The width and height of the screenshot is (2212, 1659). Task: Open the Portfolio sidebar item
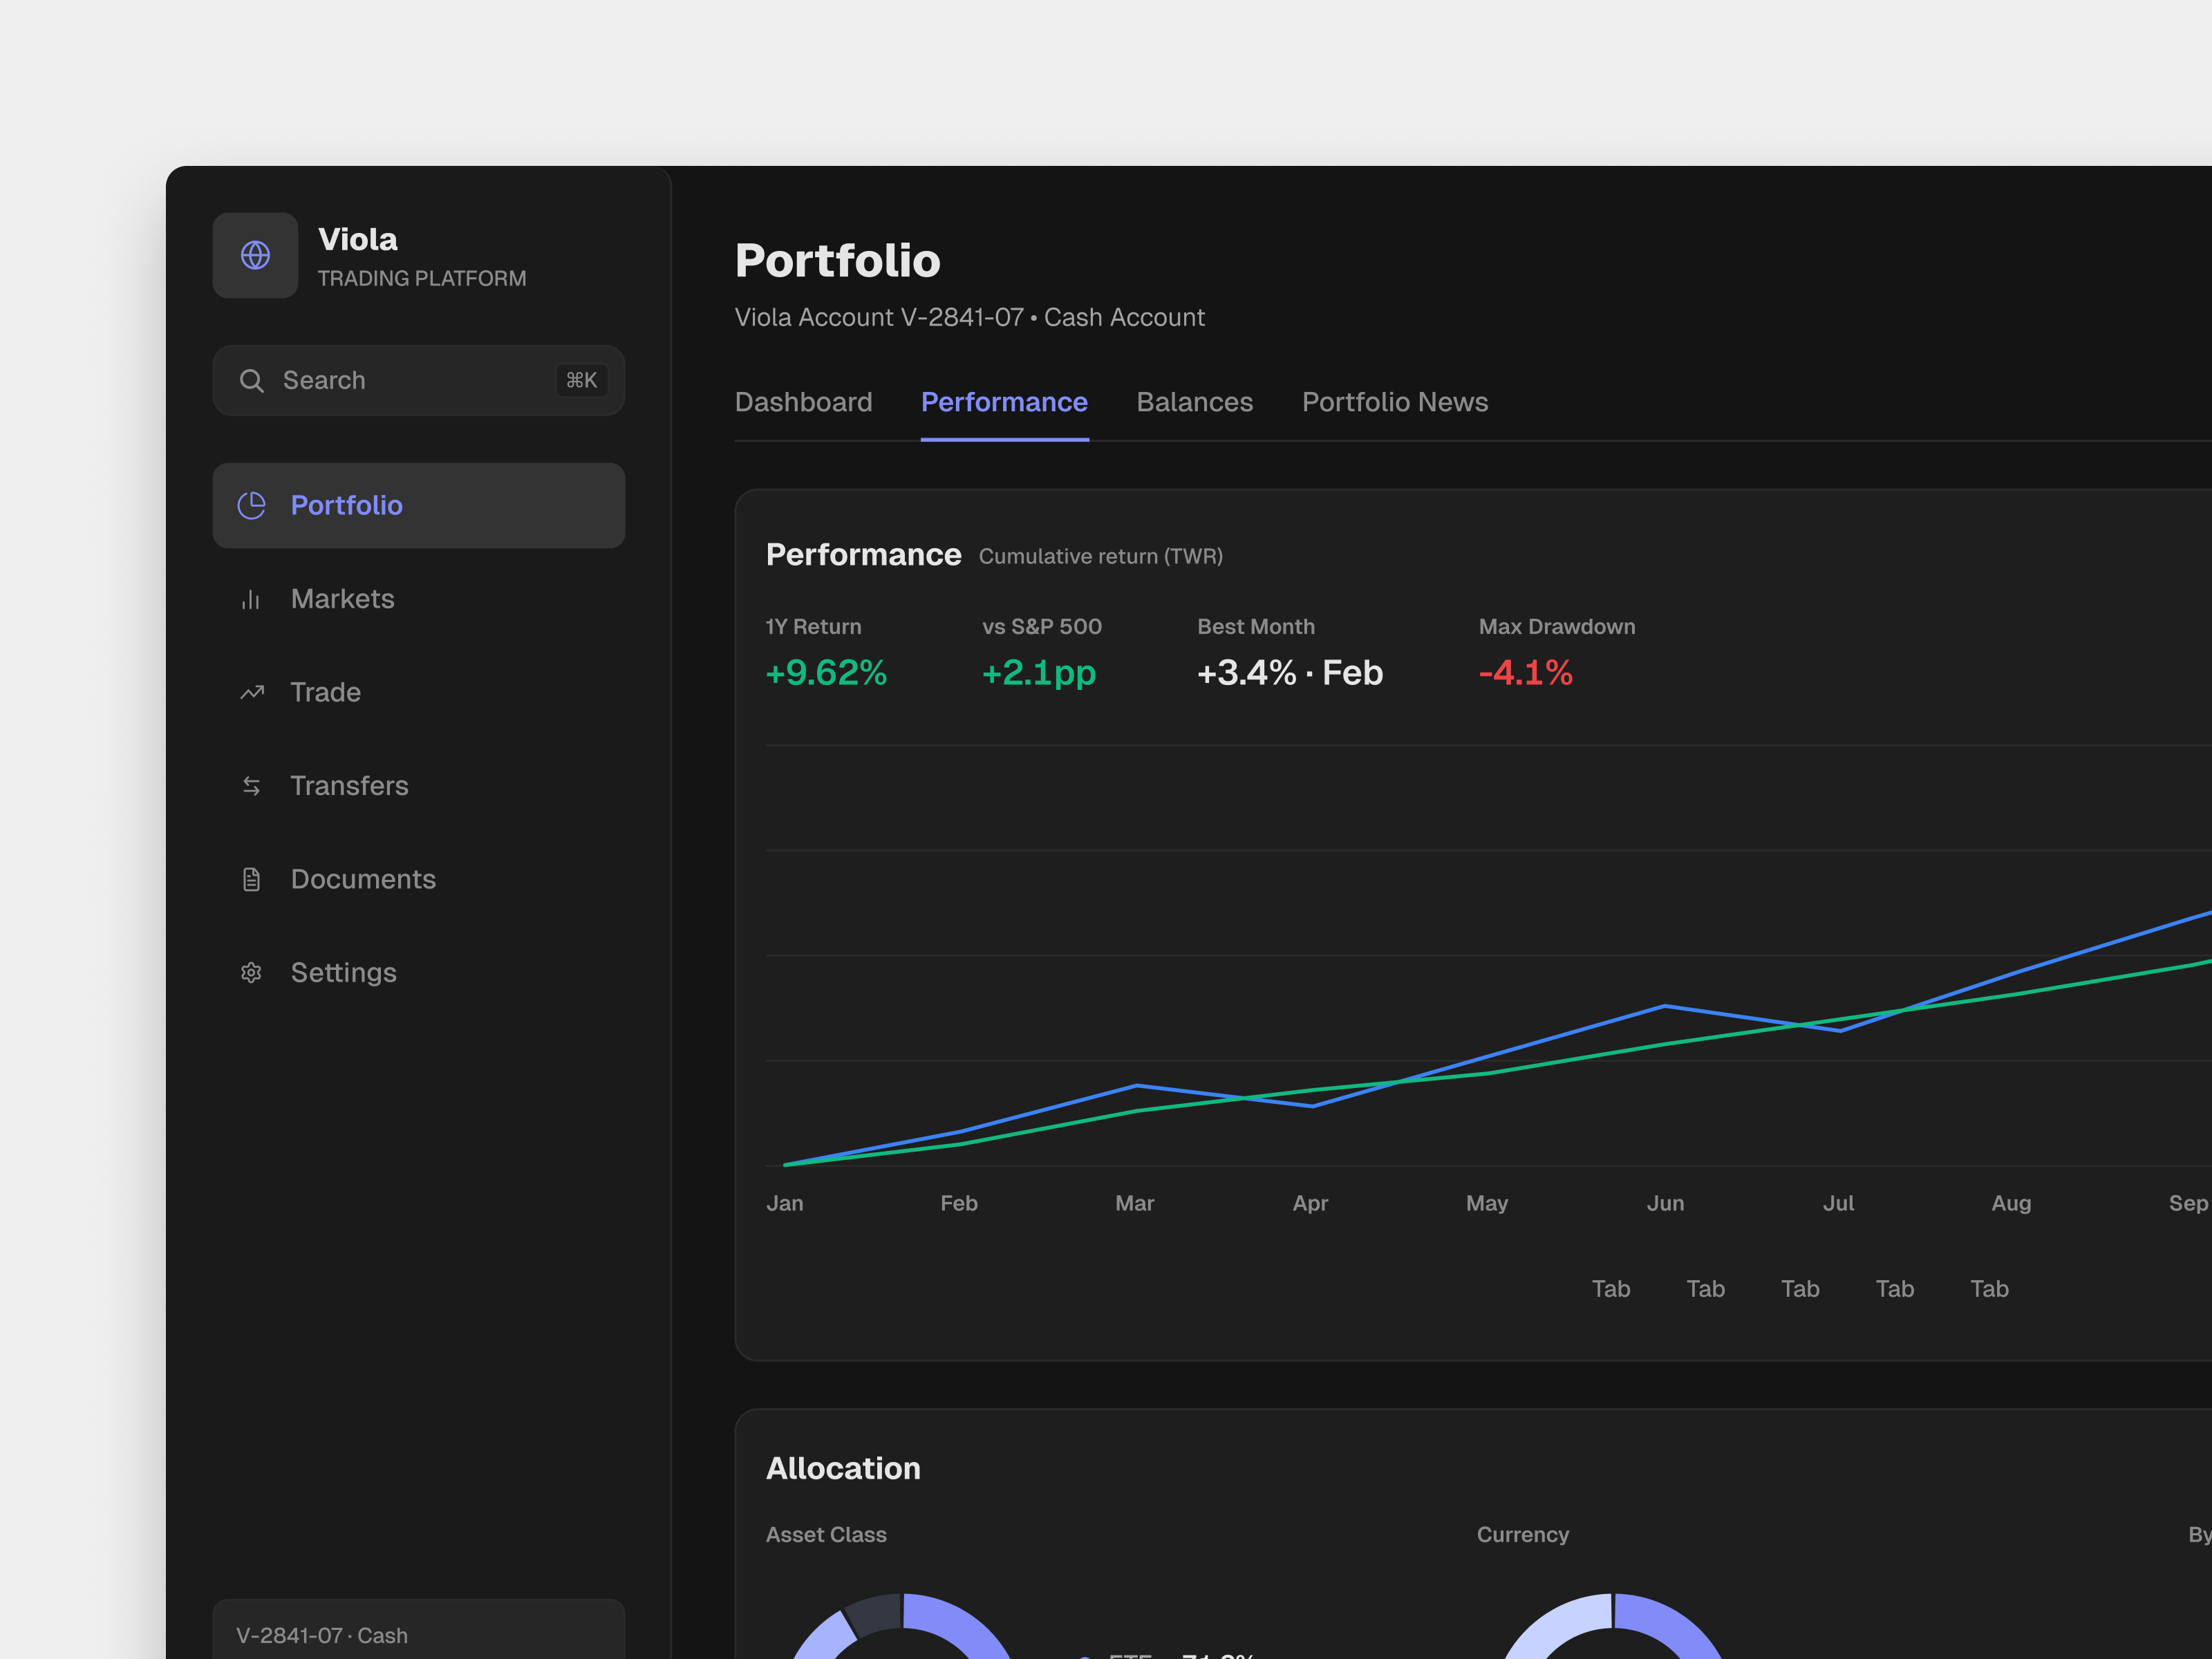point(419,505)
